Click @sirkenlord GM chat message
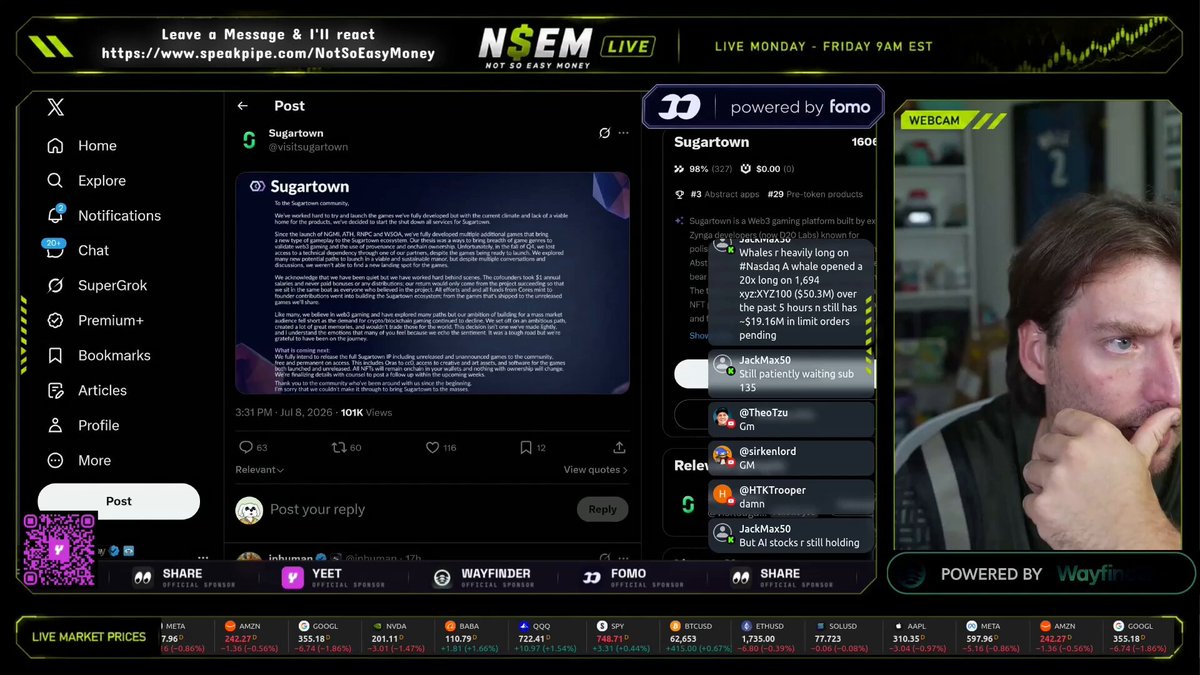The width and height of the screenshot is (1200, 675). [x=792, y=458]
